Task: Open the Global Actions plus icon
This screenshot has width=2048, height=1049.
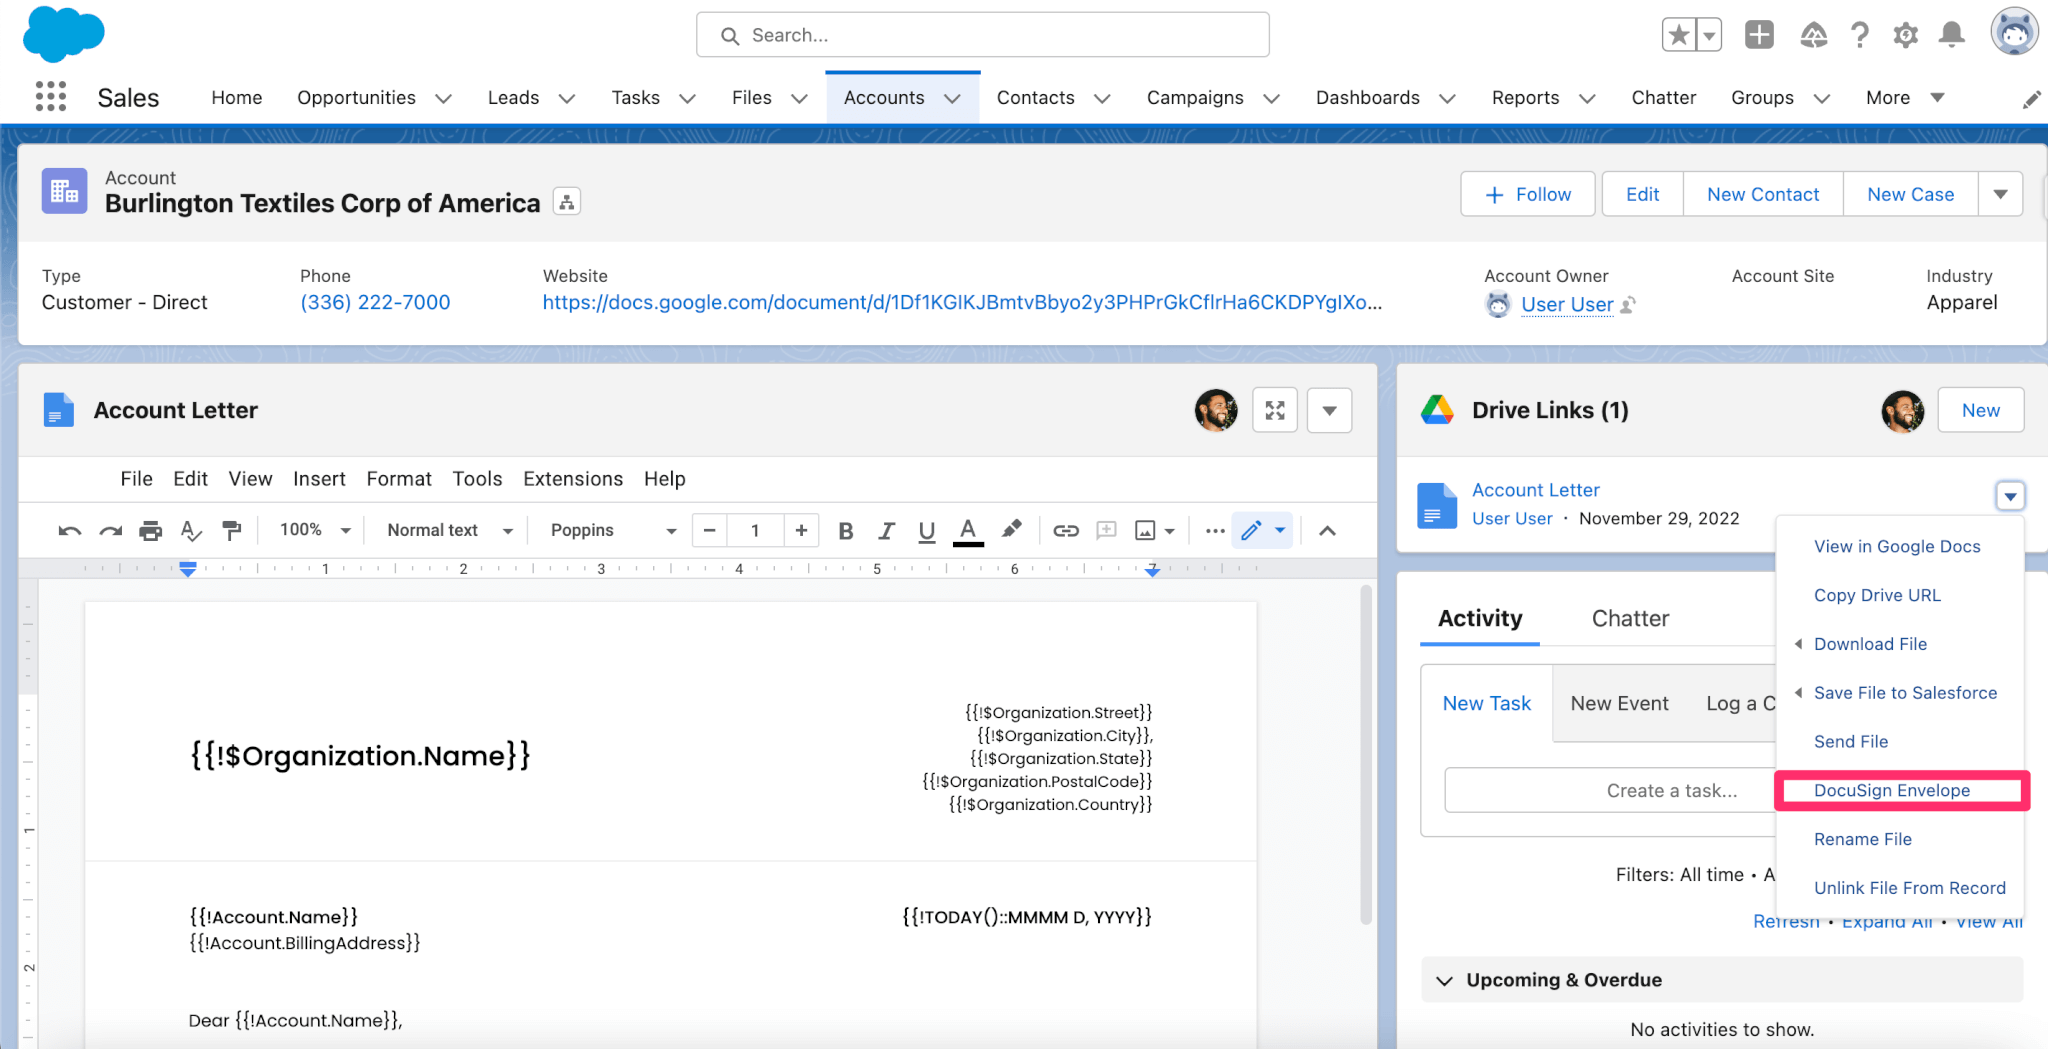Action: click(1759, 35)
